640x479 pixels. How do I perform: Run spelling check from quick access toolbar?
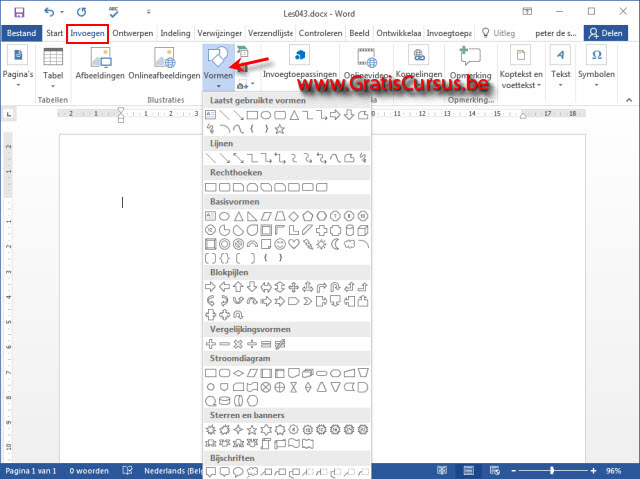tap(113, 12)
